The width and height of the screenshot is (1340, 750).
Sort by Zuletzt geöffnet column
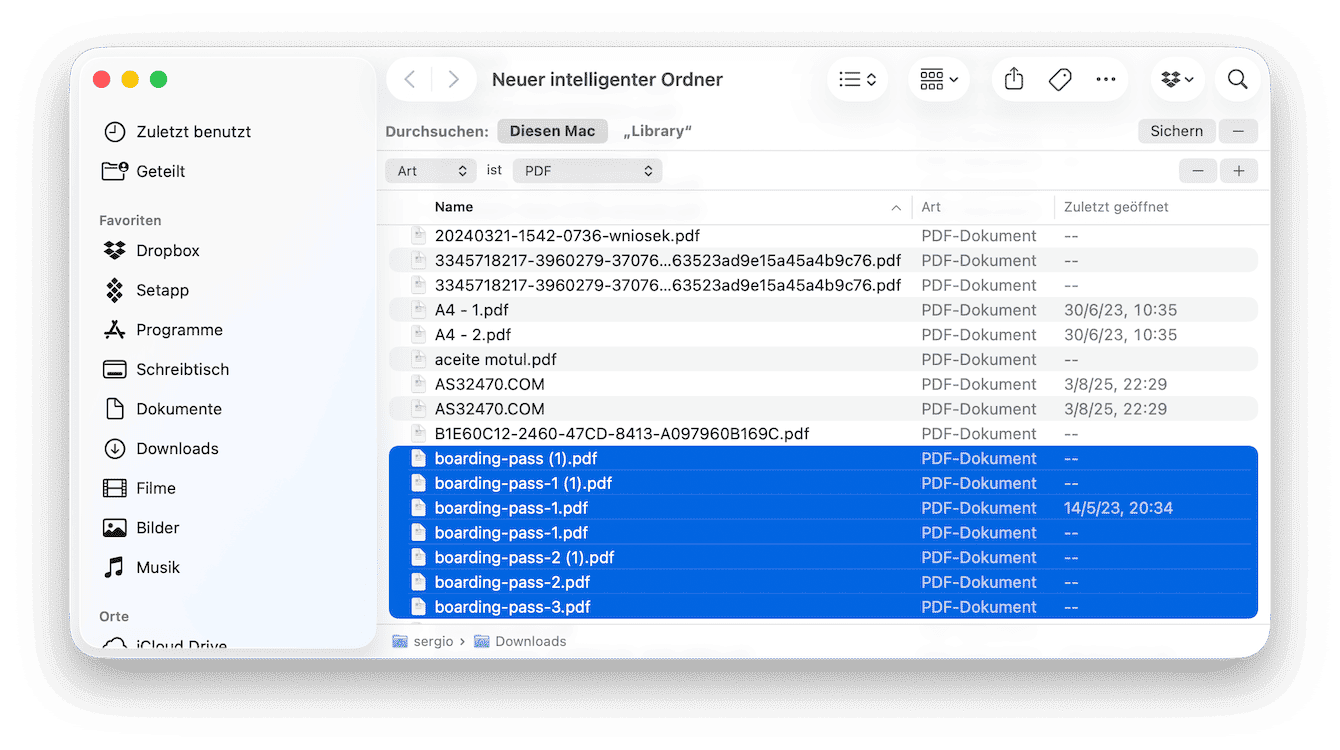click(1116, 207)
